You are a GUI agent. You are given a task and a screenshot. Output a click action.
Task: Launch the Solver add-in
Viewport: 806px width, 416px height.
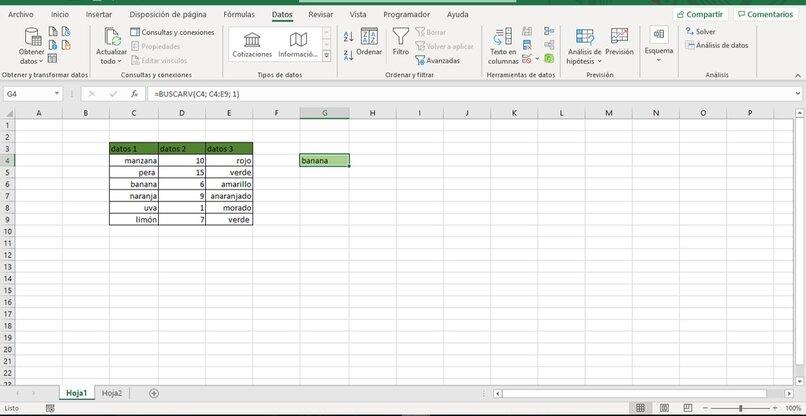click(x=700, y=31)
